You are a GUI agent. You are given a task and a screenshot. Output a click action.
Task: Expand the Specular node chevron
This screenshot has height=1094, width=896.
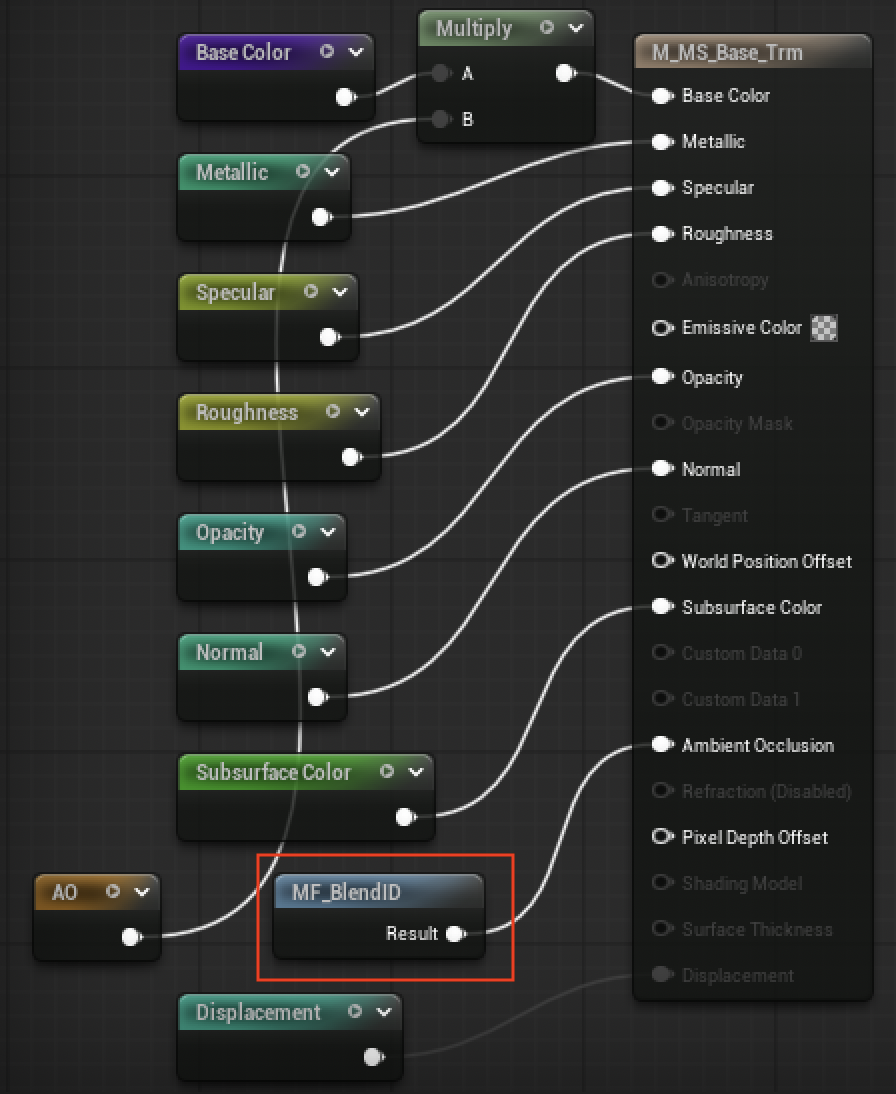pyautogui.click(x=340, y=292)
